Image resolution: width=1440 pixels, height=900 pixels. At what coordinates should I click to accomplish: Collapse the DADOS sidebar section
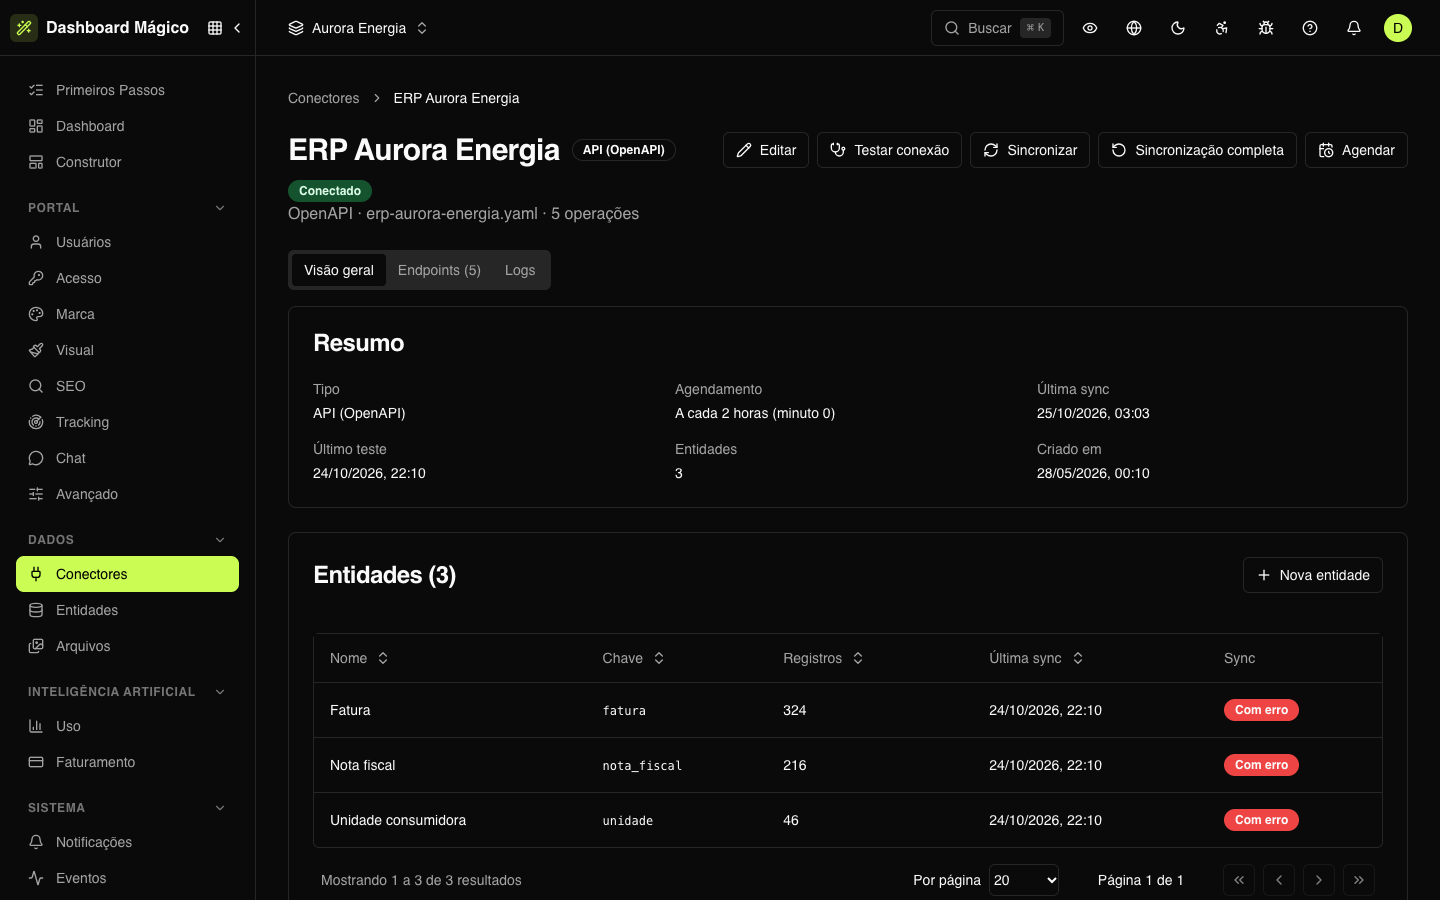tap(127, 540)
